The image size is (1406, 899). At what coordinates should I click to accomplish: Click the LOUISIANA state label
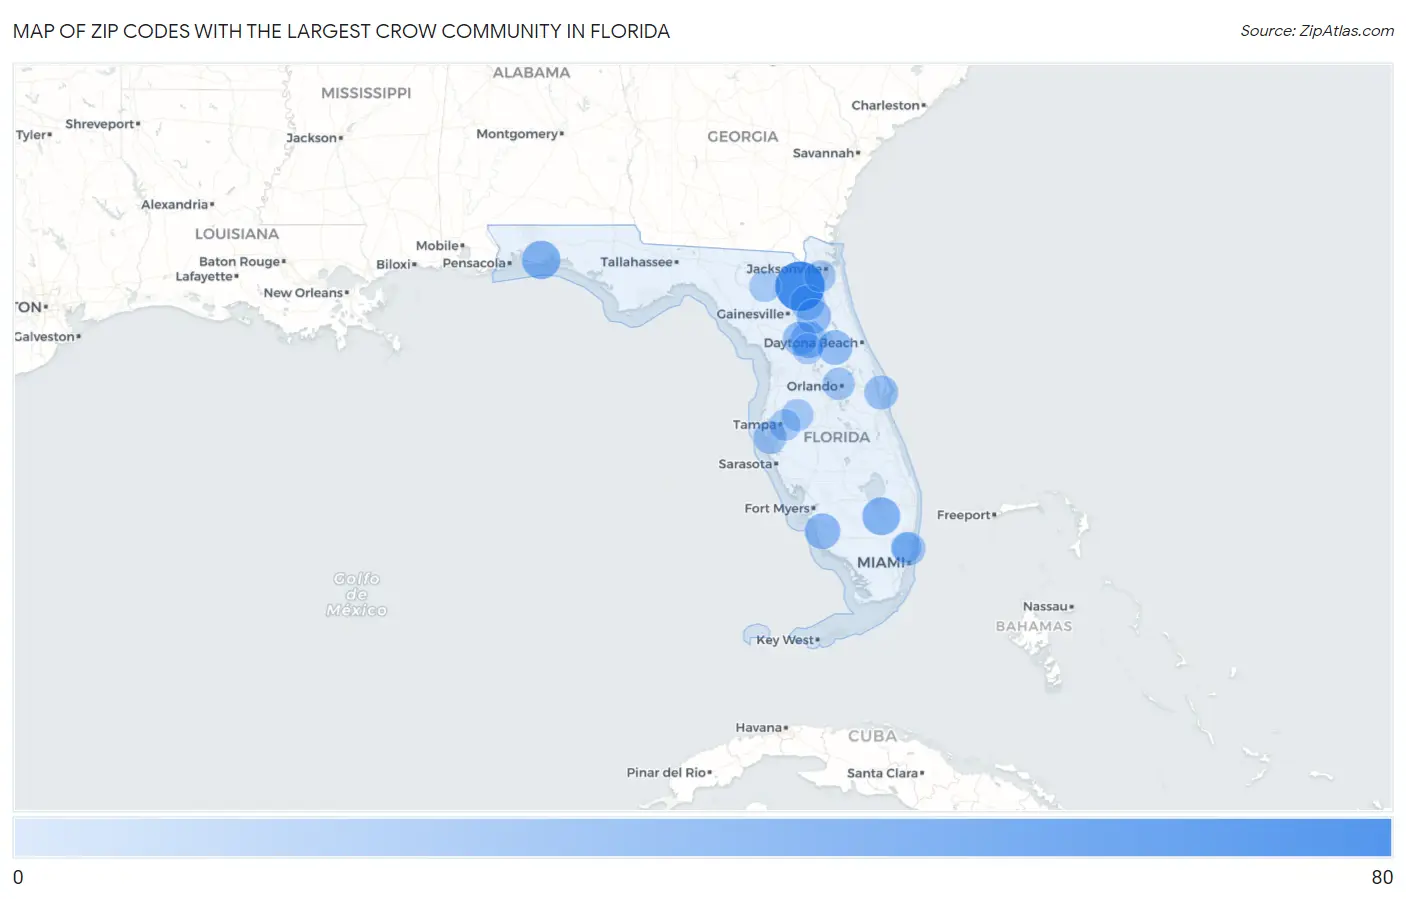click(237, 234)
